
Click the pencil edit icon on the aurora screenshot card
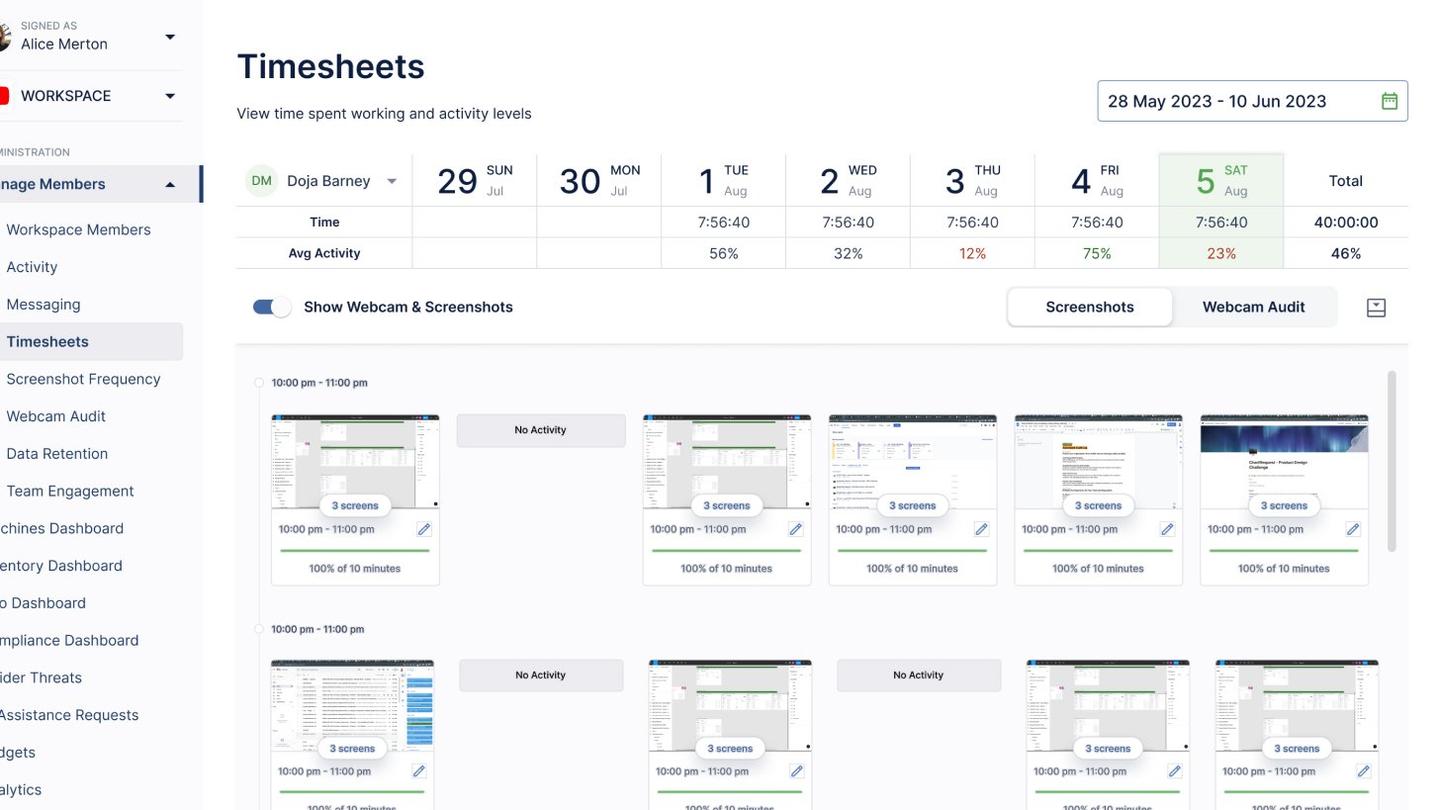[x=1353, y=529]
